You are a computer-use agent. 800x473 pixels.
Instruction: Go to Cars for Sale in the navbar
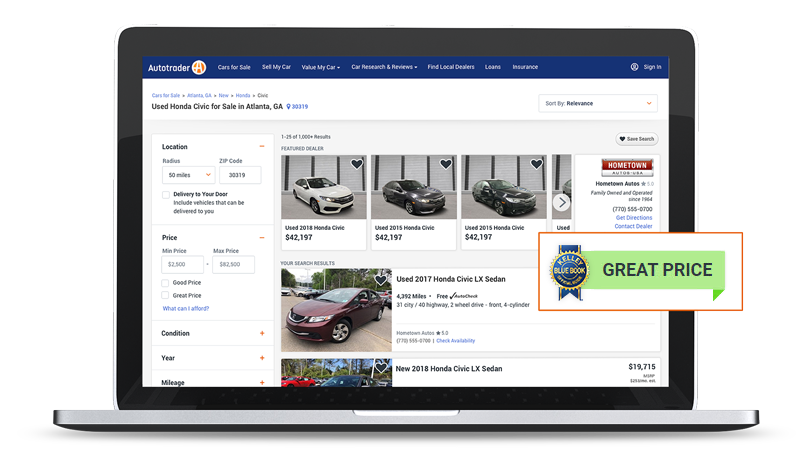(x=234, y=67)
